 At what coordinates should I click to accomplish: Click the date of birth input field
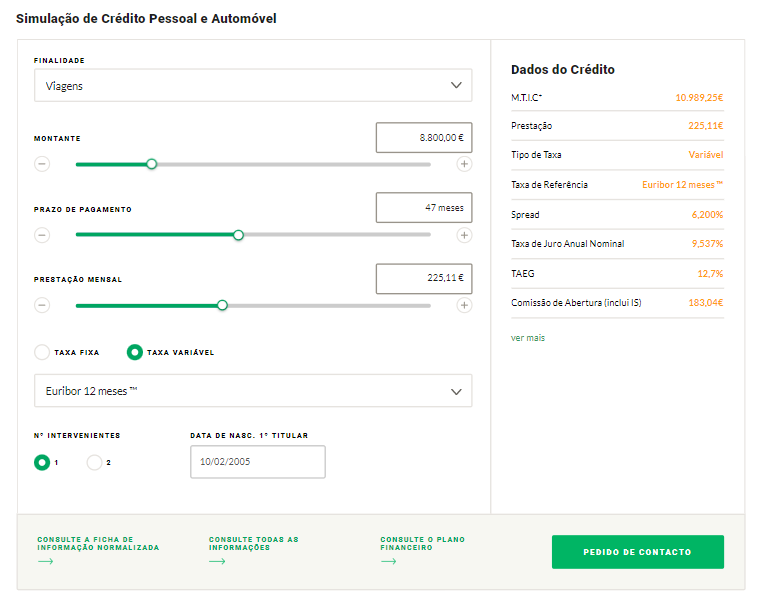[x=258, y=462]
